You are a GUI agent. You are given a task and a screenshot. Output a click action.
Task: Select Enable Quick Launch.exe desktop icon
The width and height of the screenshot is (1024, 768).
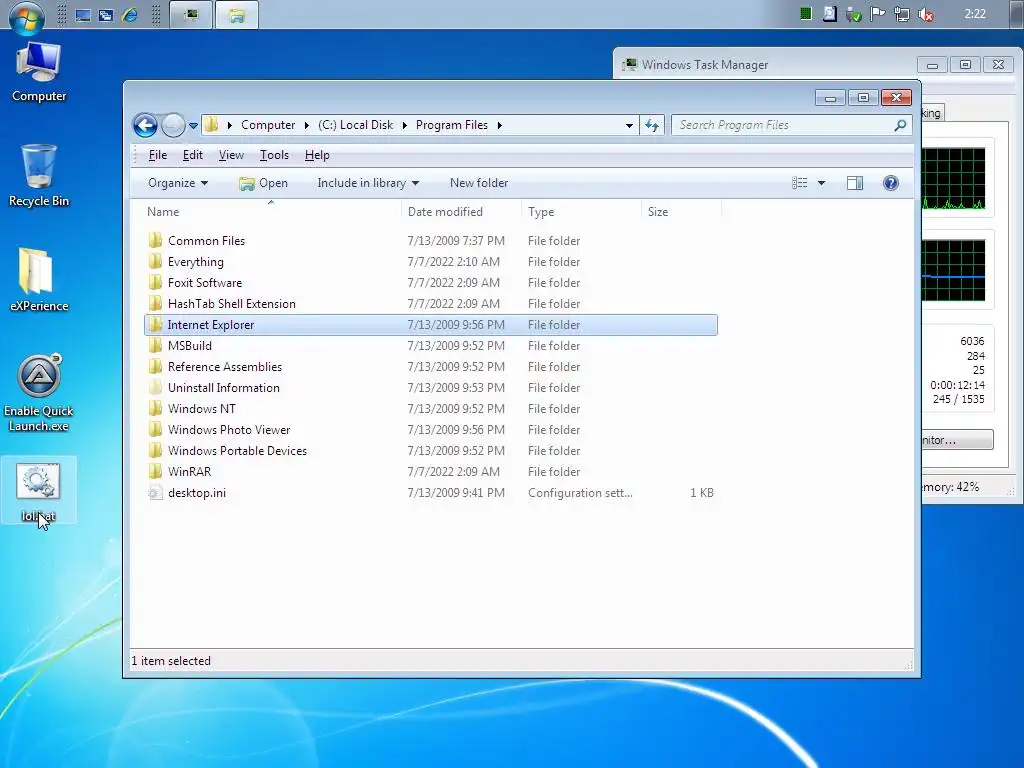tap(39, 393)
